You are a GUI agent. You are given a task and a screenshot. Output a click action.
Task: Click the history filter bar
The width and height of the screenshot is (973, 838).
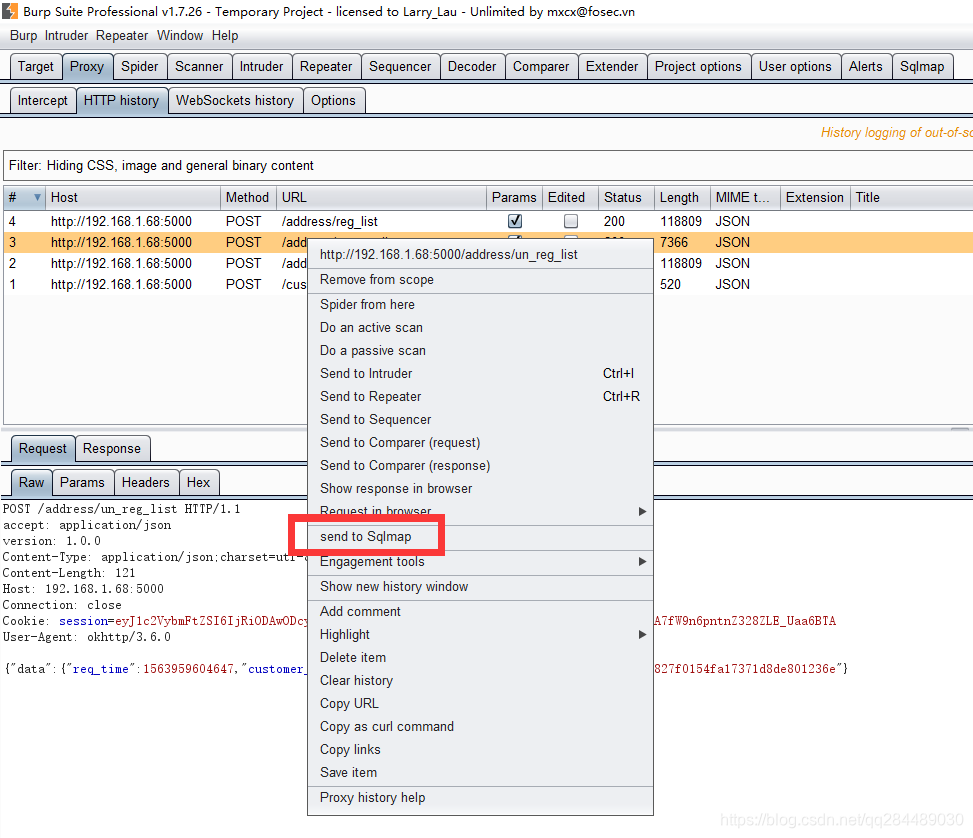pyautogui.click(x=488, y=165)
